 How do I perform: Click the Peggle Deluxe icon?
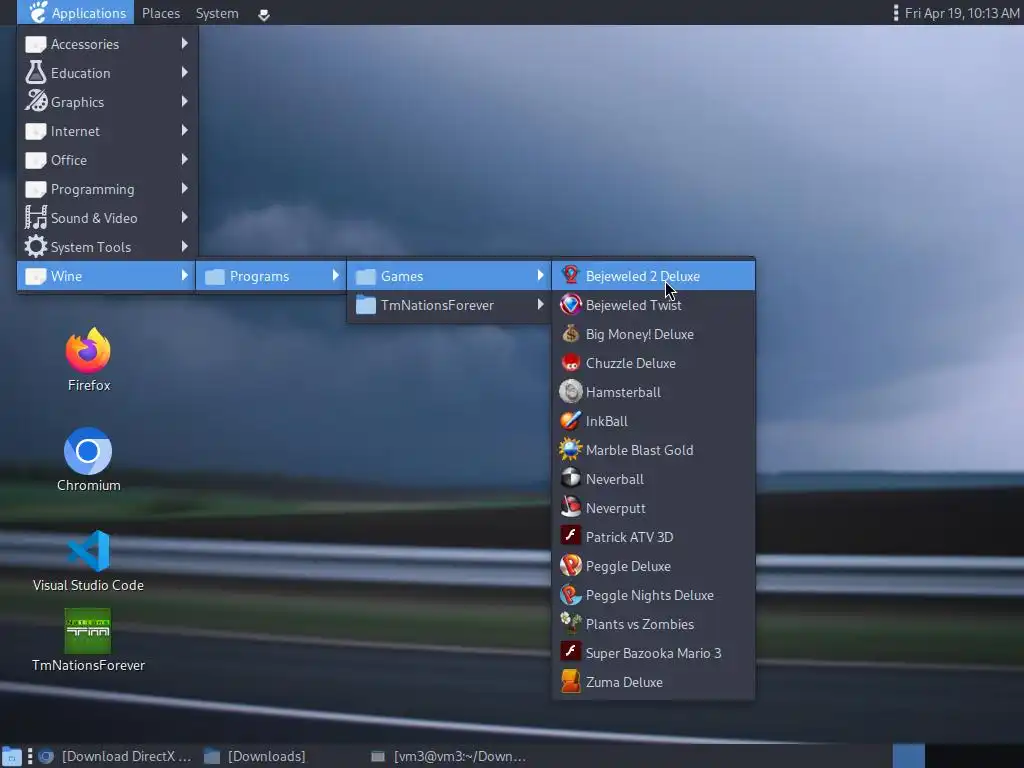pos(570,566)
